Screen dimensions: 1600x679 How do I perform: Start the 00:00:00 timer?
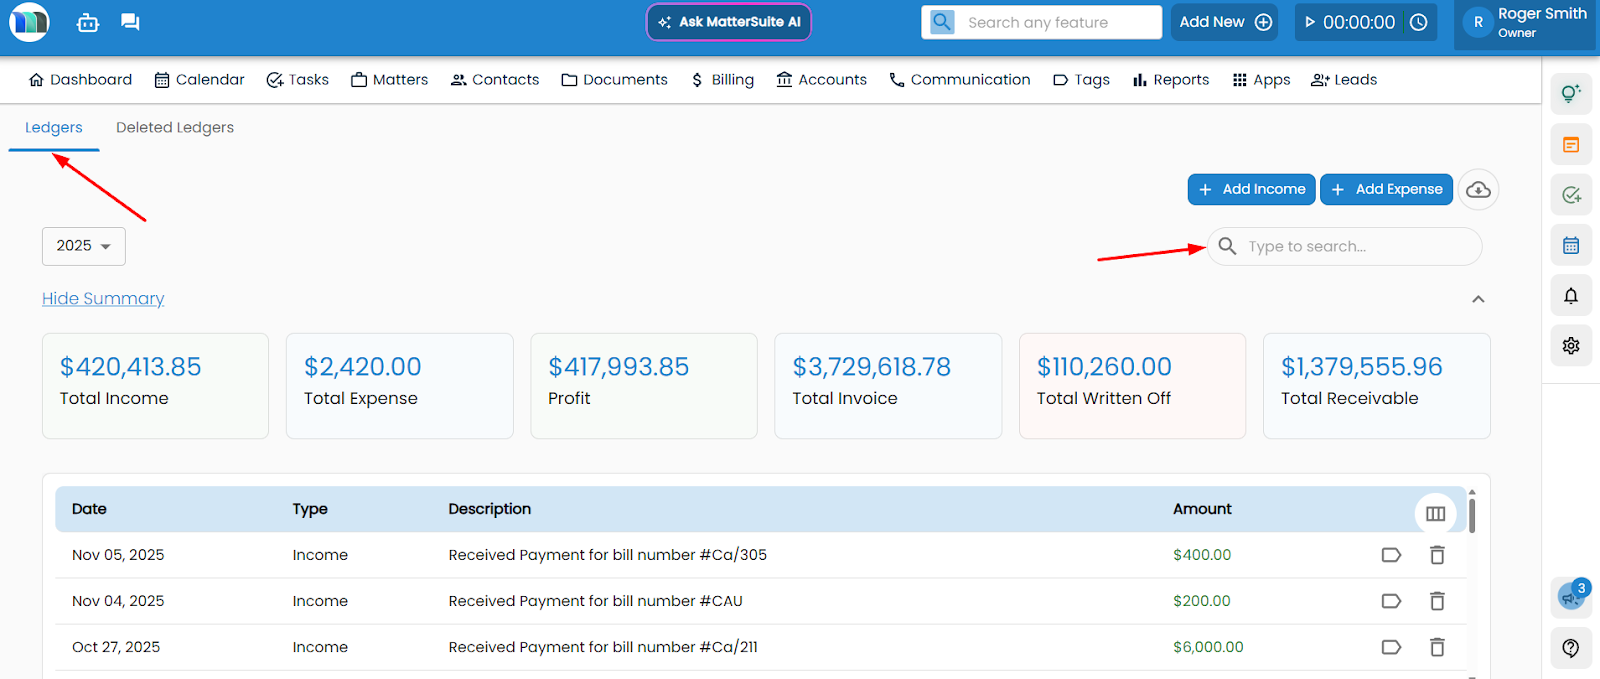pyautogui.click(x=1310, y=22)
